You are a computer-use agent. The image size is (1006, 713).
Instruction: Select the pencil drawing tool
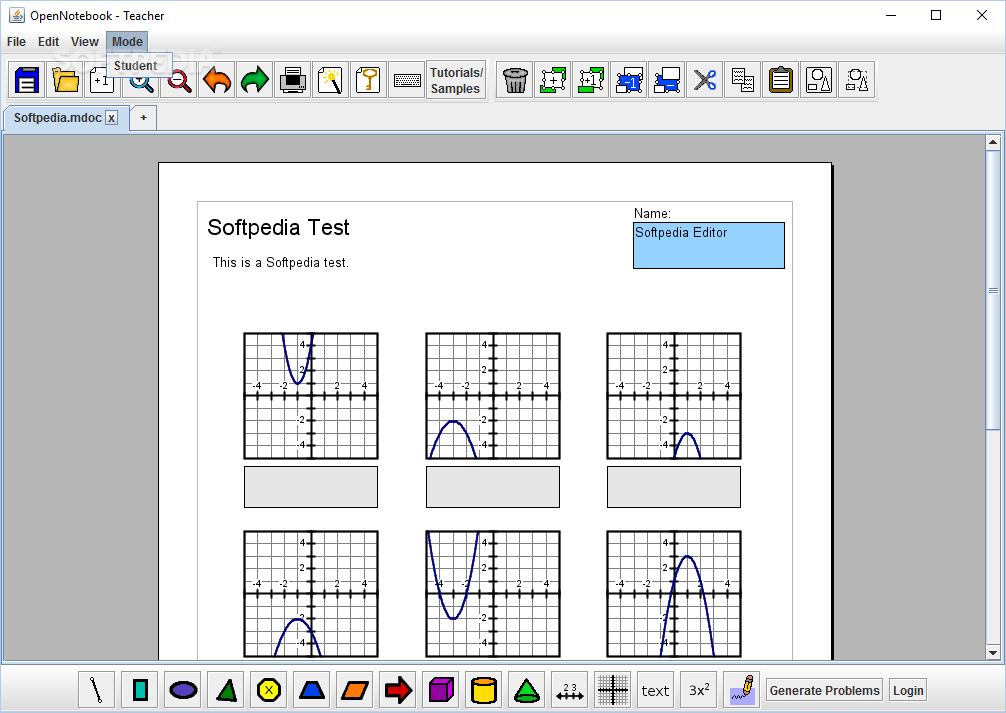[x=742, y=690]
